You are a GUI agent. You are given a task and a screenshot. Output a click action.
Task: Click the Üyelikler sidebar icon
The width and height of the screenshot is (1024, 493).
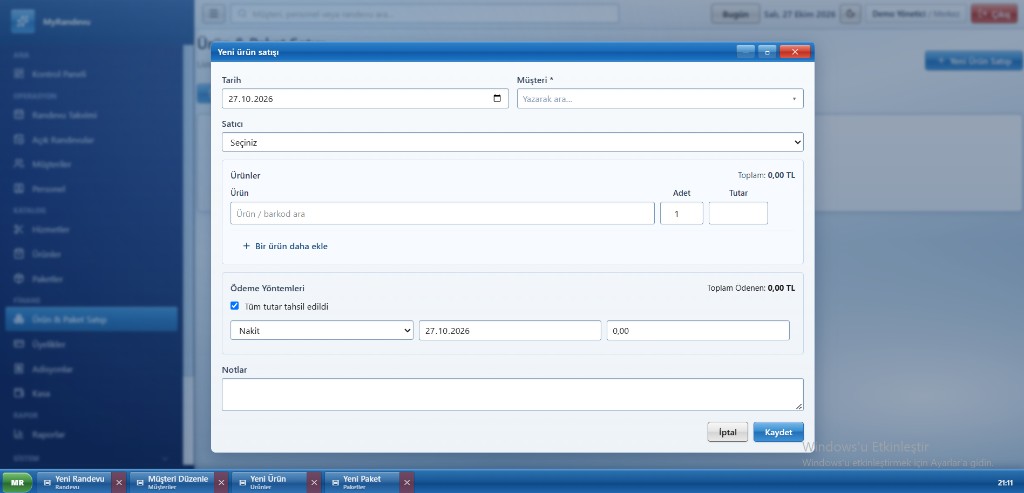click(x=19, y=344)
